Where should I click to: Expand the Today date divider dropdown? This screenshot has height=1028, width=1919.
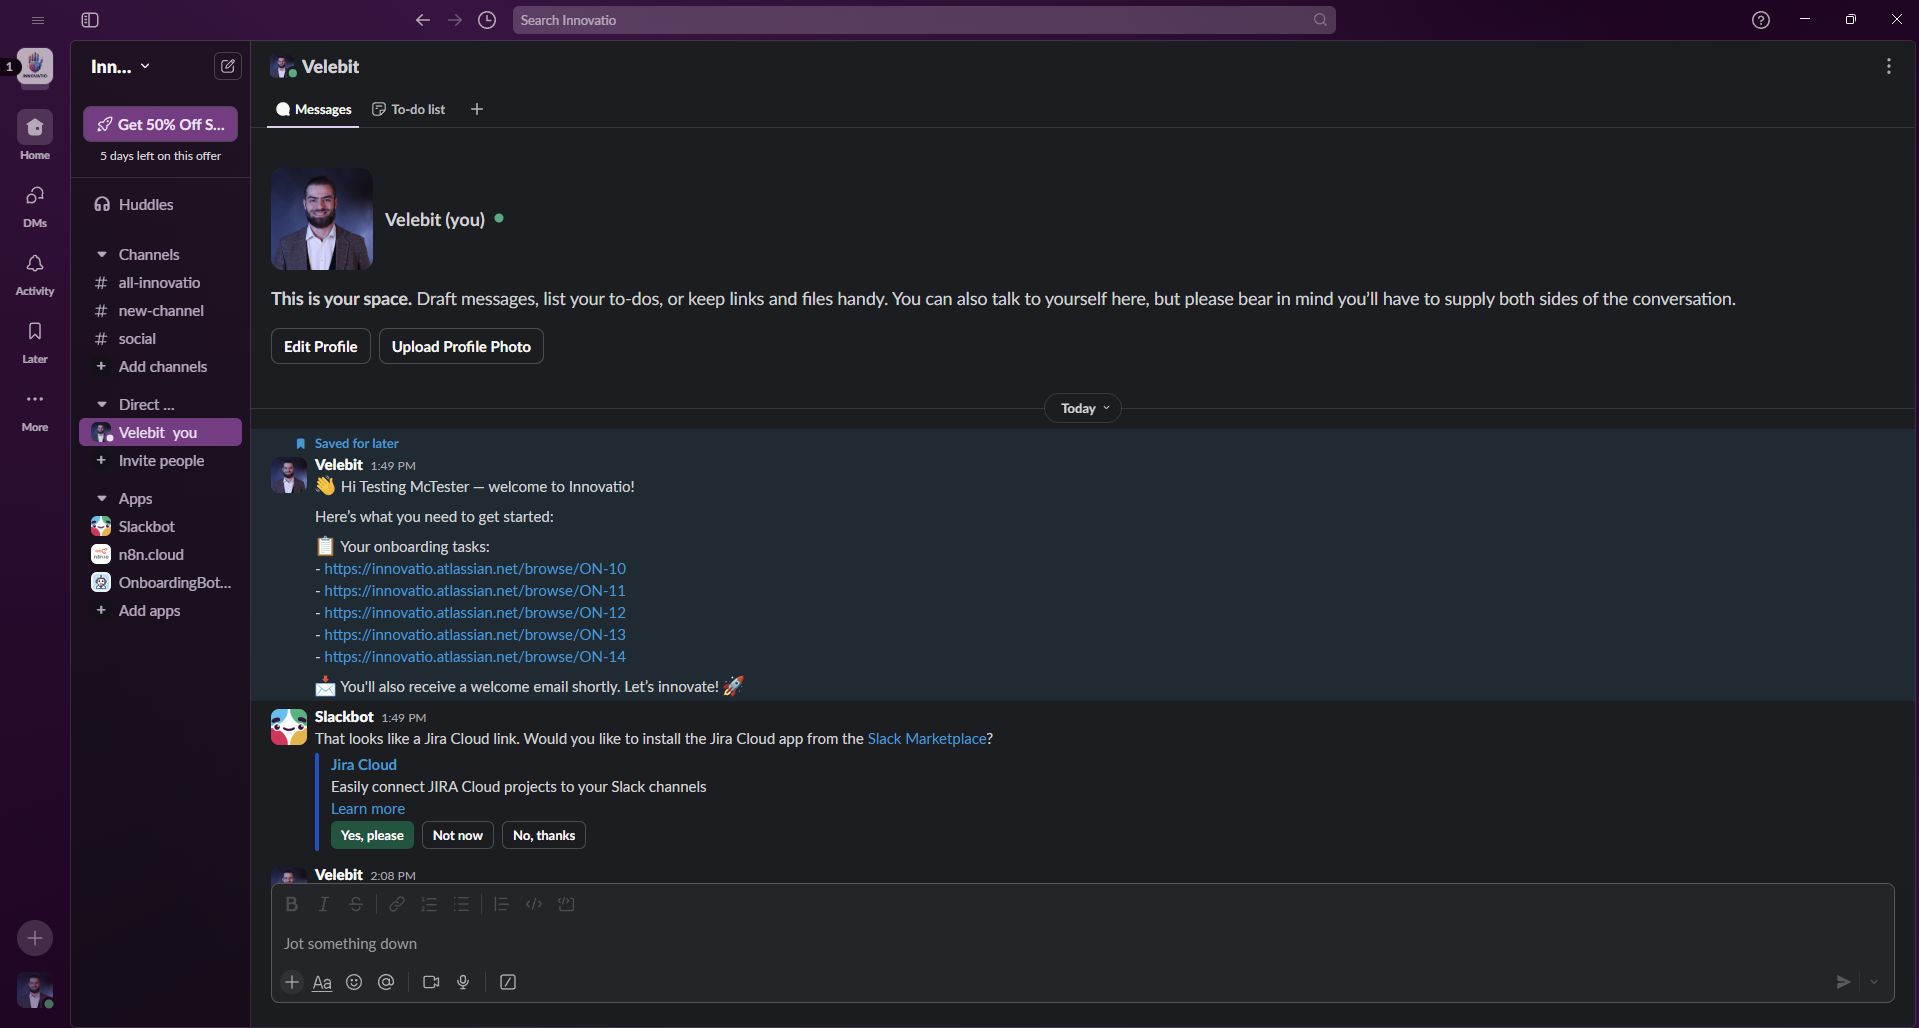point(1082,408)
